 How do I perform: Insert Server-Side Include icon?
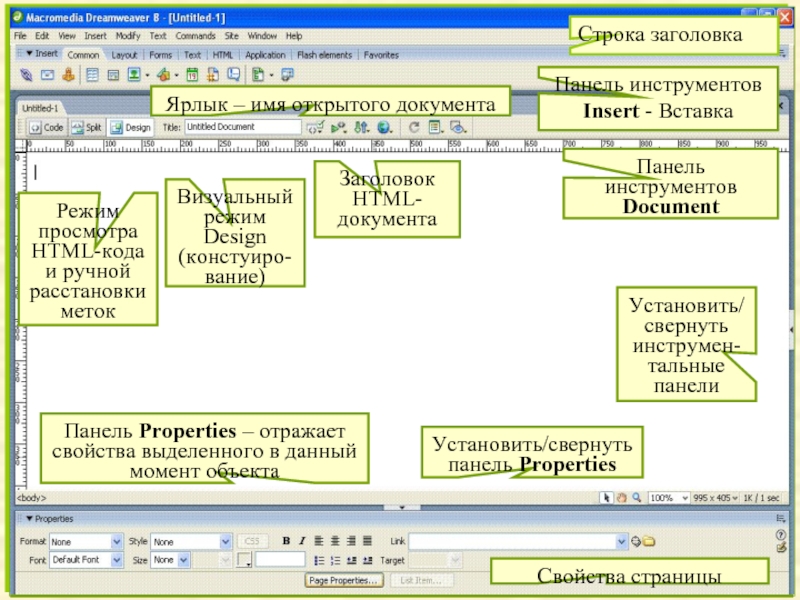(x=213, y=75)
